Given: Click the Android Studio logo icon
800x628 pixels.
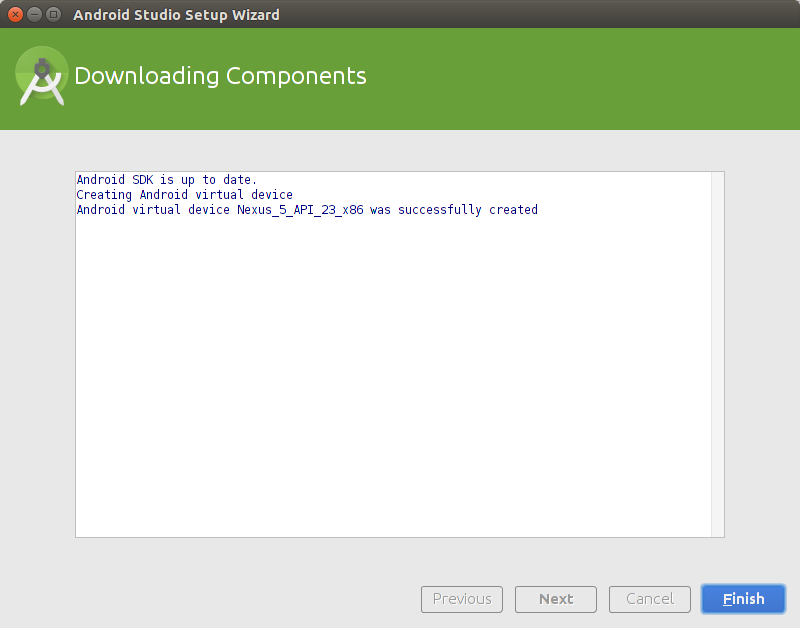Looking at the screenshot, I should [x=42, y=76].
